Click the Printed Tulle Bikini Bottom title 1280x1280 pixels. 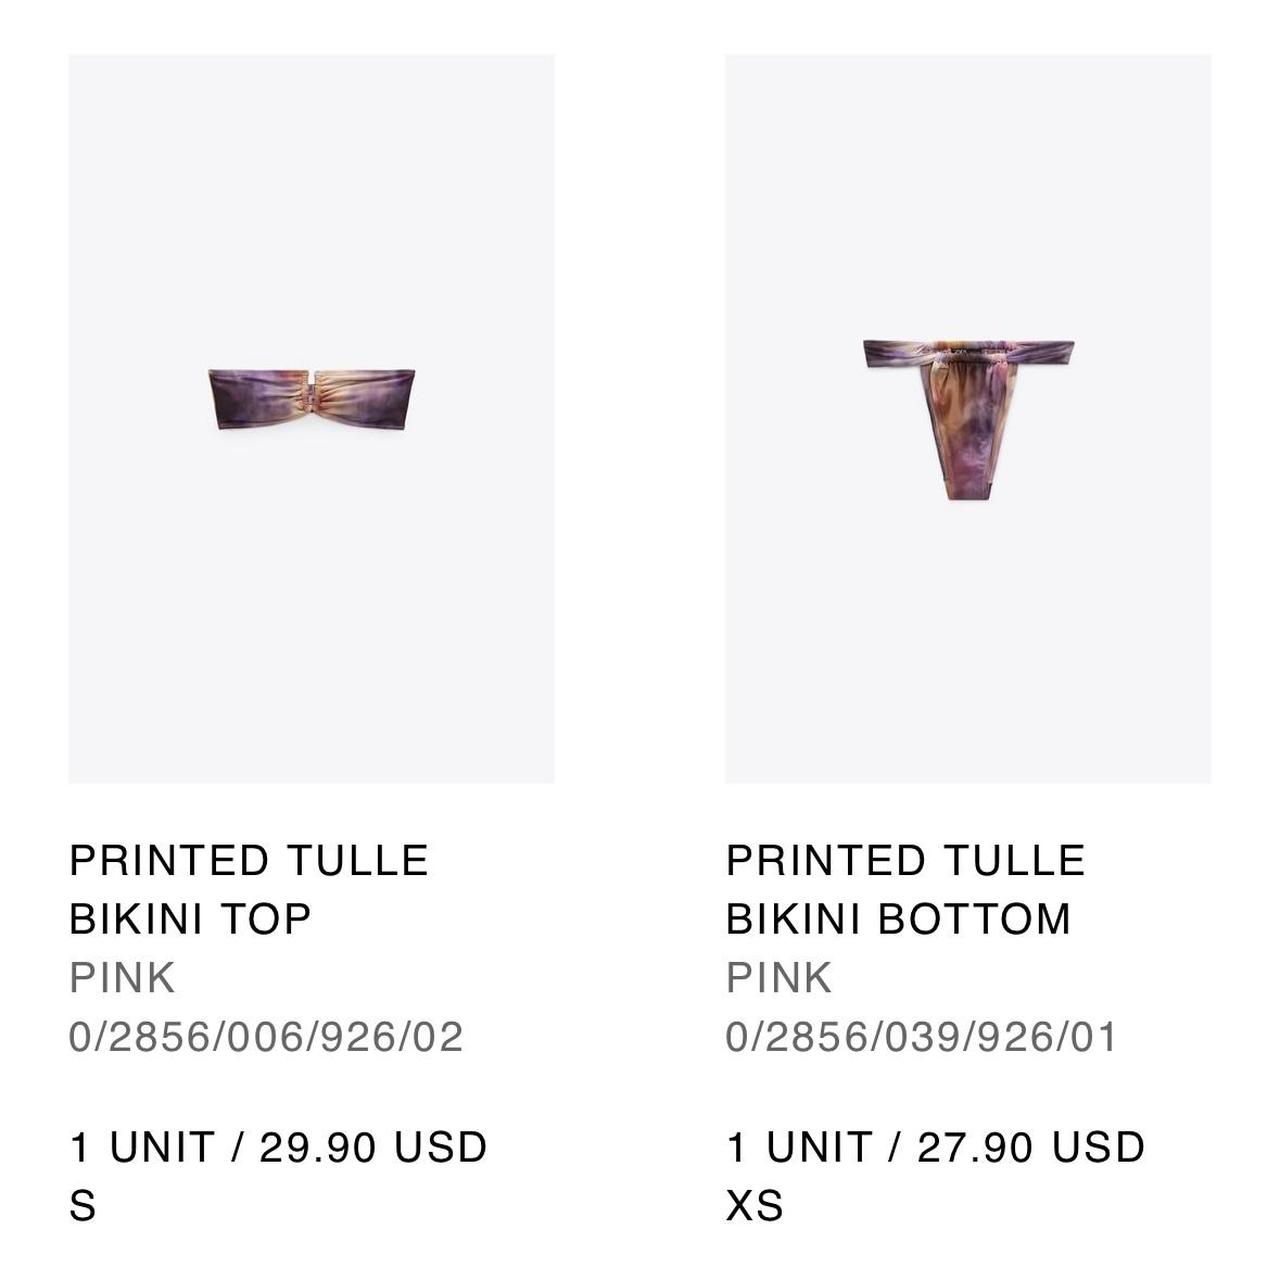pos(905,889)
